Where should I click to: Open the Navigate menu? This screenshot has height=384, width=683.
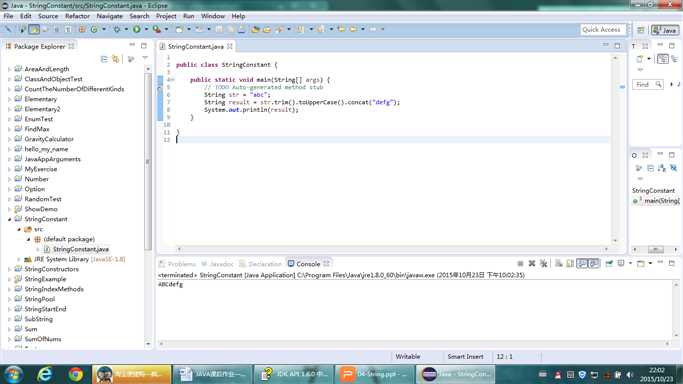click(x=109, y=16)
